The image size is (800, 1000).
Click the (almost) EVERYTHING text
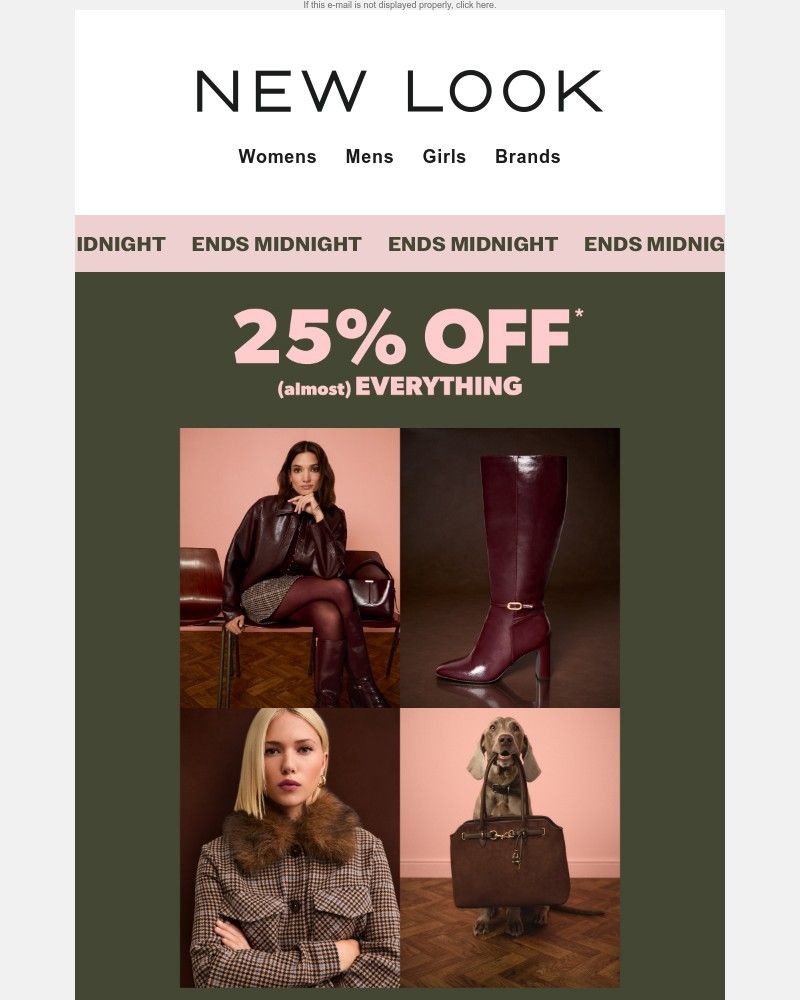pyautogui.click(x=400, y=386)
